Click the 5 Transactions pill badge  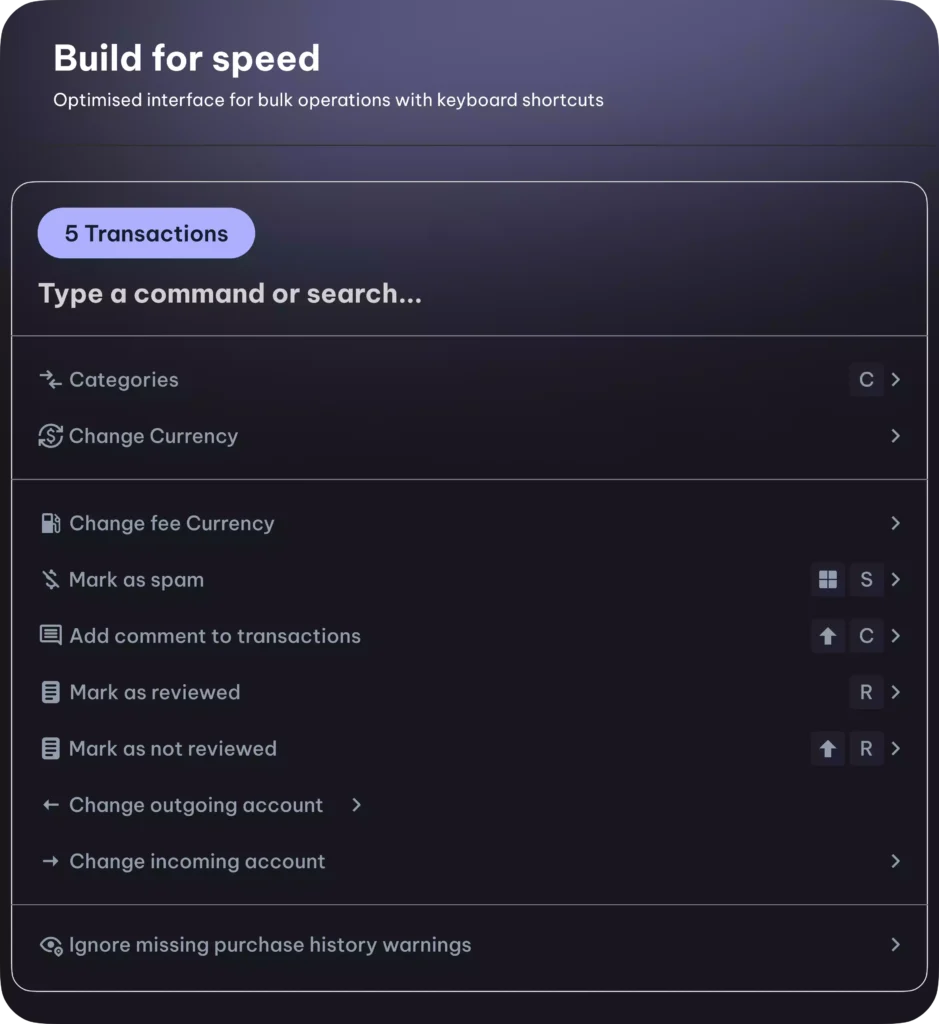(146, 233)
